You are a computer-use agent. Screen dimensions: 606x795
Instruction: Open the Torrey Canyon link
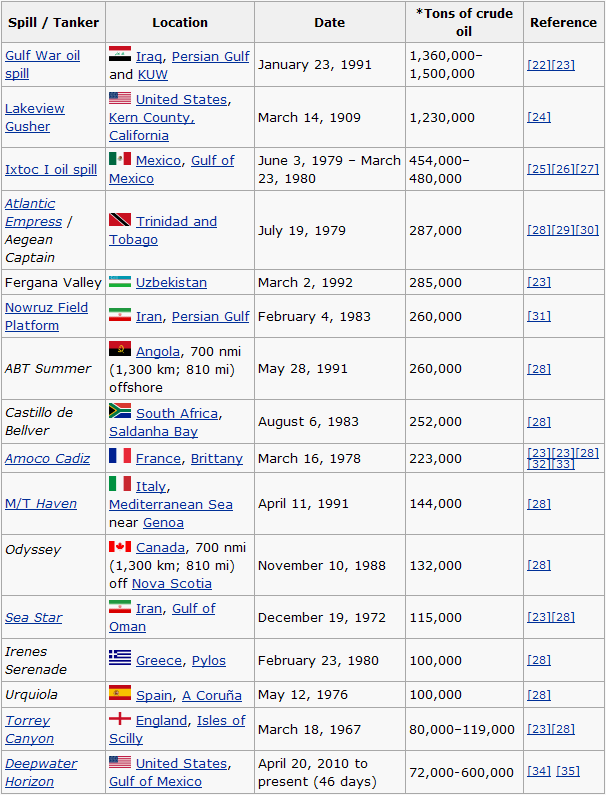29,729
